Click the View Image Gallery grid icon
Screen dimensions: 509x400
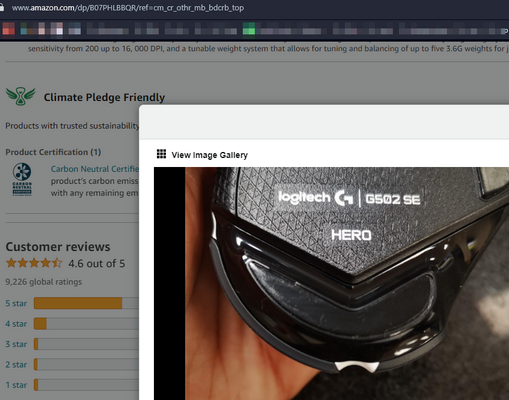(x=161, y=154)
